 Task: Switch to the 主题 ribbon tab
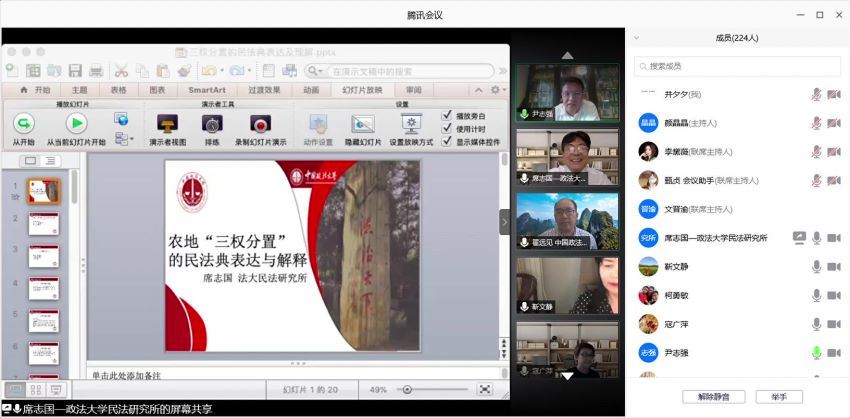pos(79,90)
